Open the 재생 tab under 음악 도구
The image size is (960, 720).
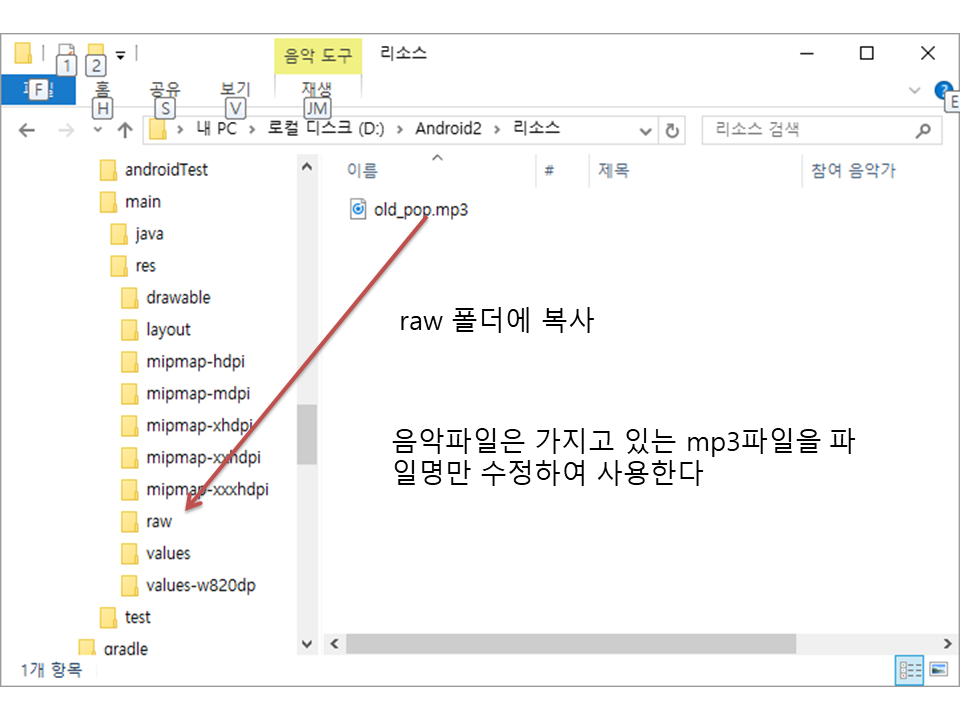pyautogui.click(x=316, y=89)
